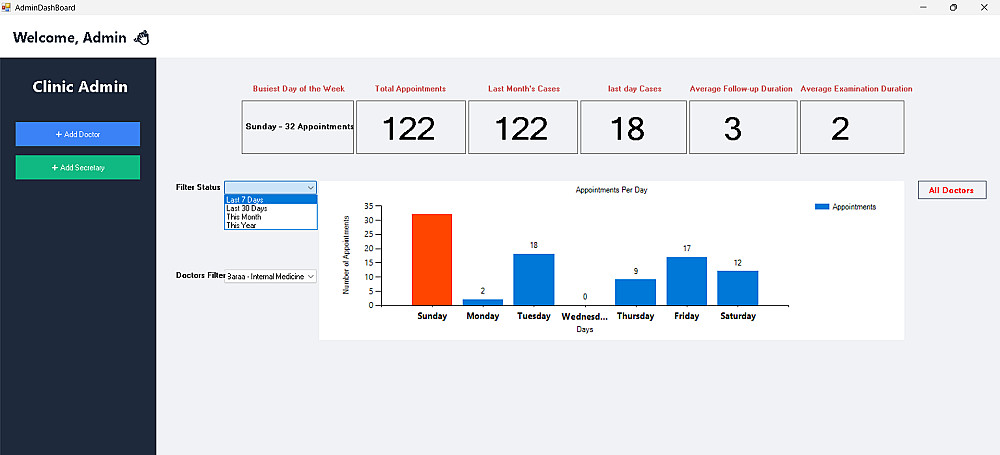The height and width of the screenshot is (455, 1000).
Task: Click the waving hand icon
Action: pyautogui.click(x=142, y=38)
